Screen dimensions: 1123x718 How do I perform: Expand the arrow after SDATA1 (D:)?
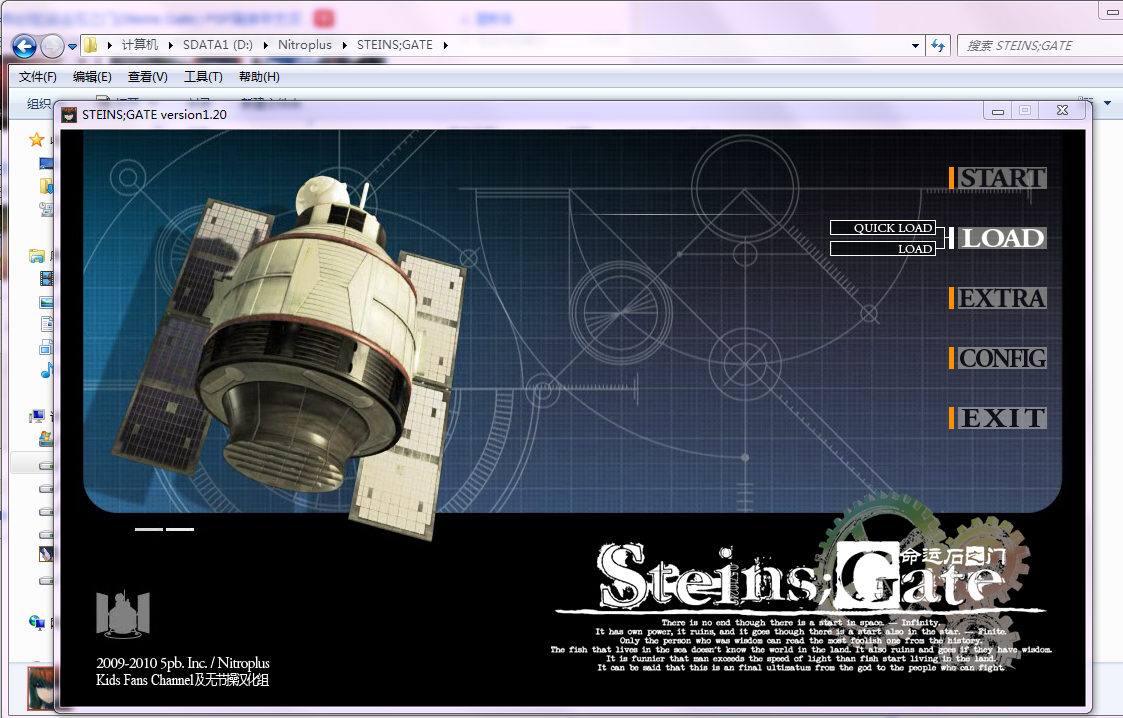click(x=266, y=45)
